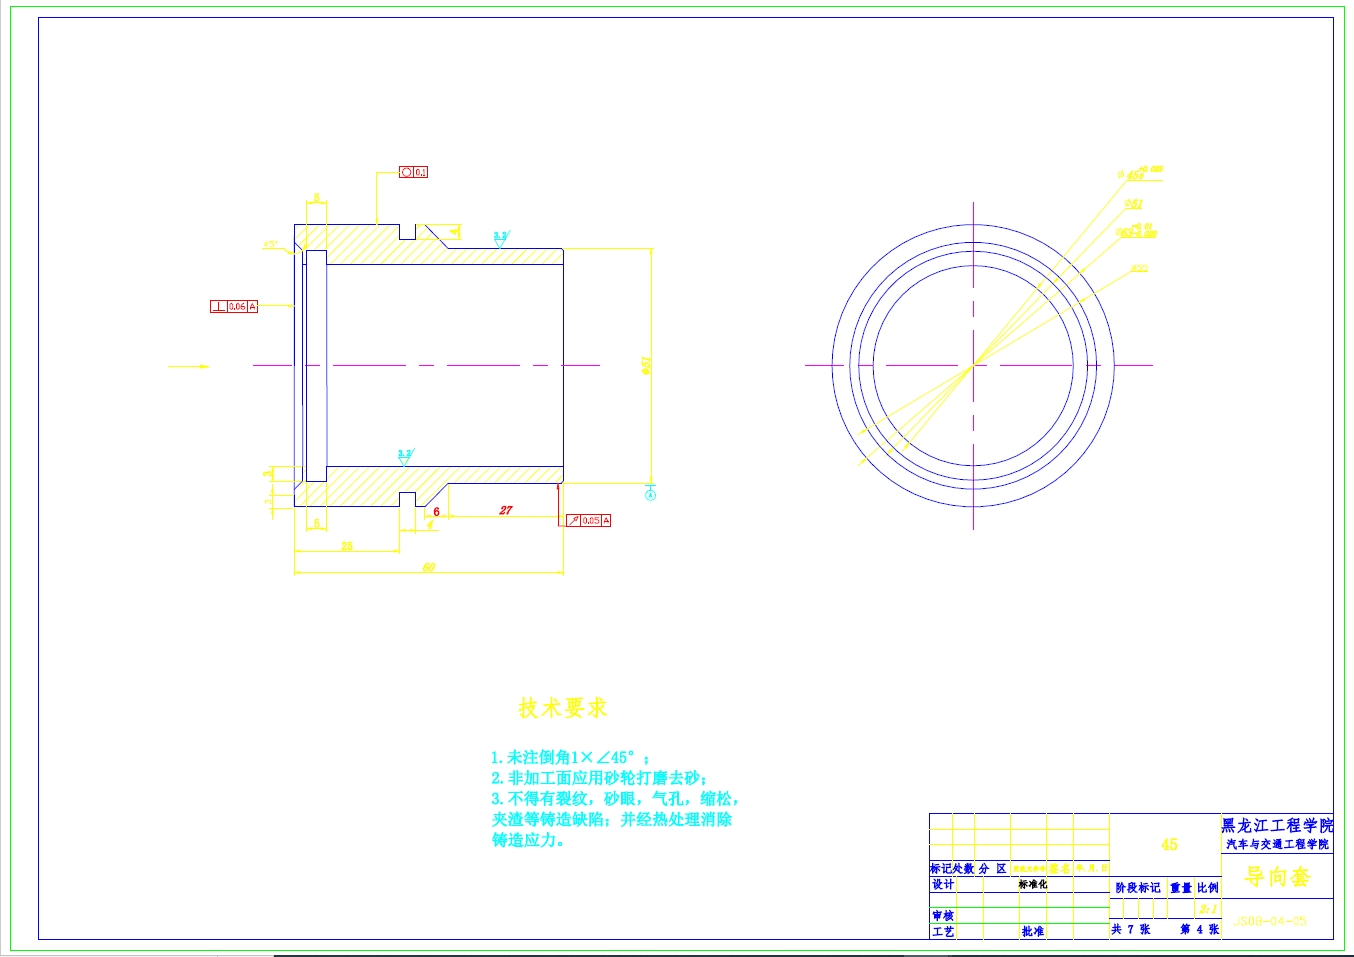1354x957 pixels.
Task: Click the 'Φ55' diameter callout
Action: (x=1139, y=268)
